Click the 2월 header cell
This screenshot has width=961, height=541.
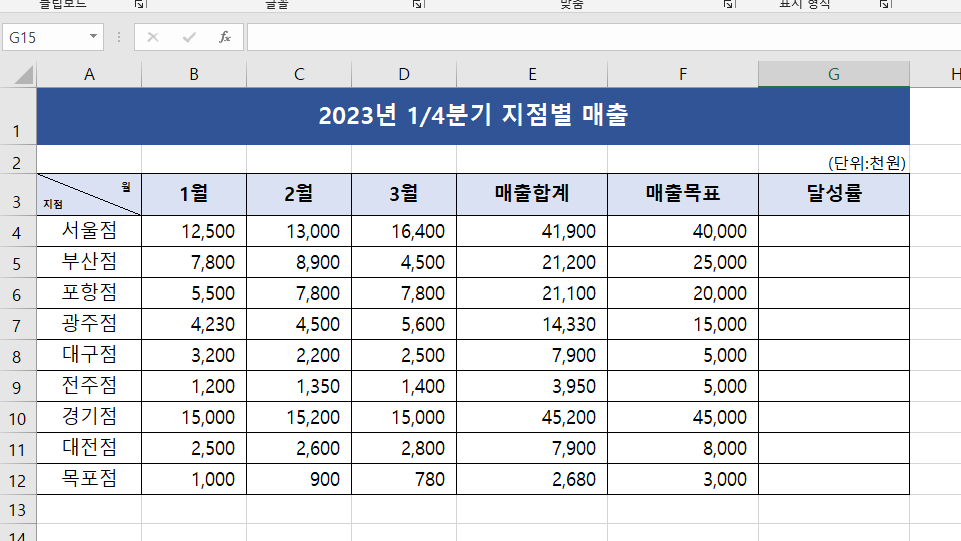(299, 195)
